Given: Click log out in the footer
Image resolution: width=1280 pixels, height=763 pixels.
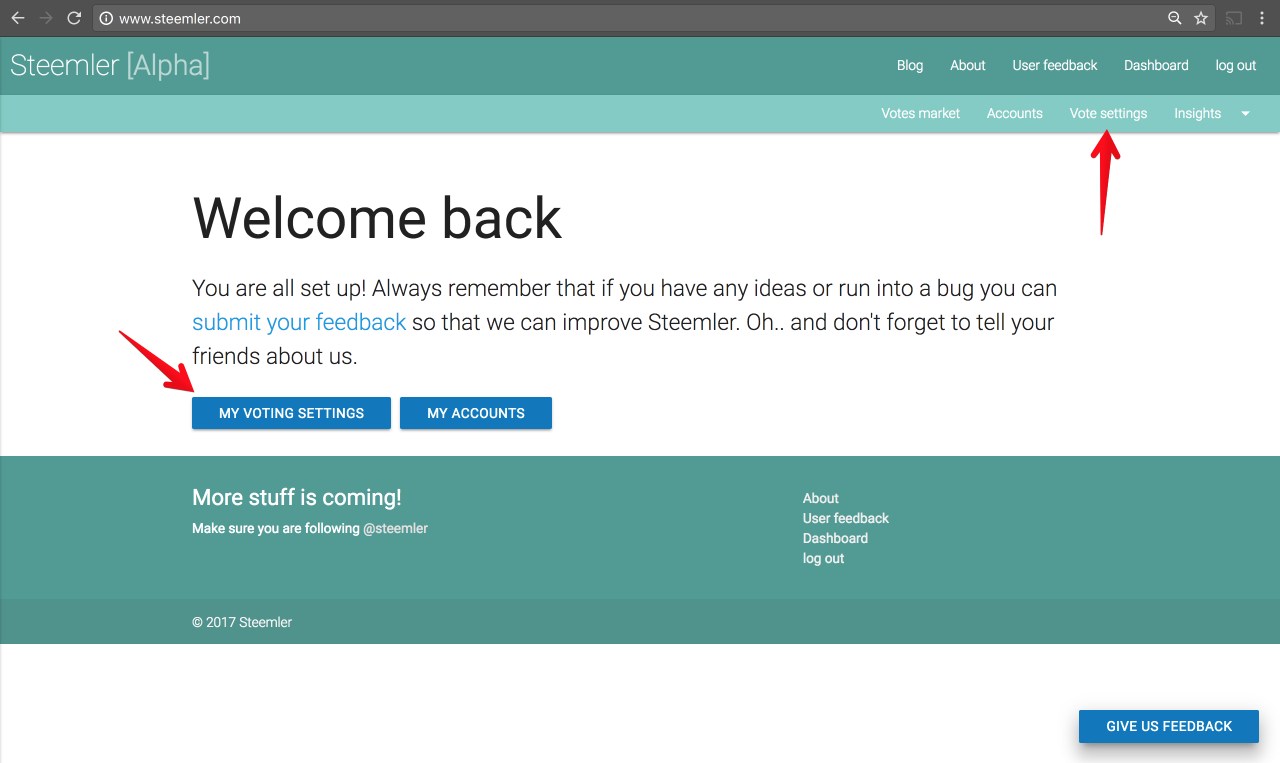Looking at the screenshot, I should coord(823,558).
